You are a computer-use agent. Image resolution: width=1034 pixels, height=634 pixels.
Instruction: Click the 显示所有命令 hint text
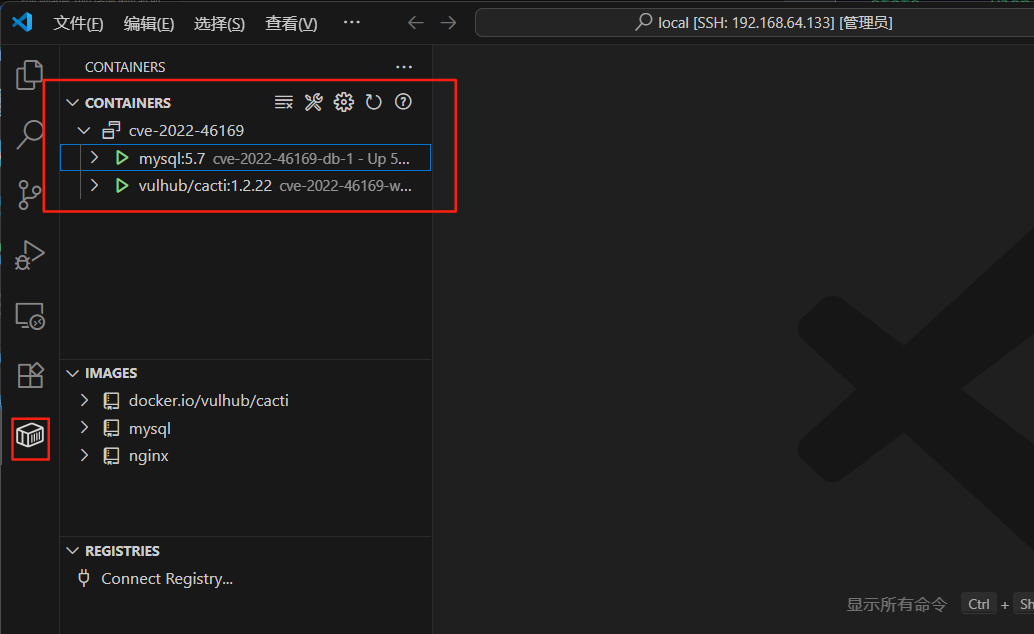pyautogui.click(x=896, y=604)
